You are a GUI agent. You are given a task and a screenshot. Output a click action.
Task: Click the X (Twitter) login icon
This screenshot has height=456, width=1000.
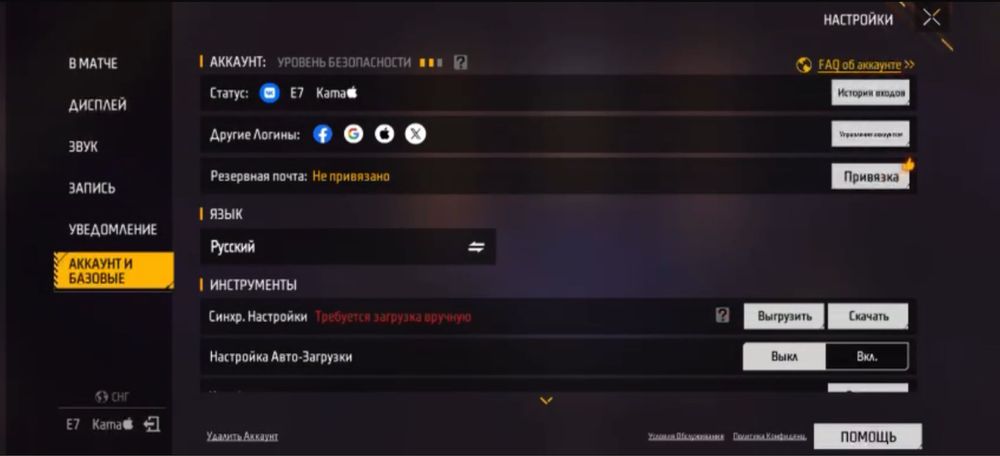[x=415, y=134]
